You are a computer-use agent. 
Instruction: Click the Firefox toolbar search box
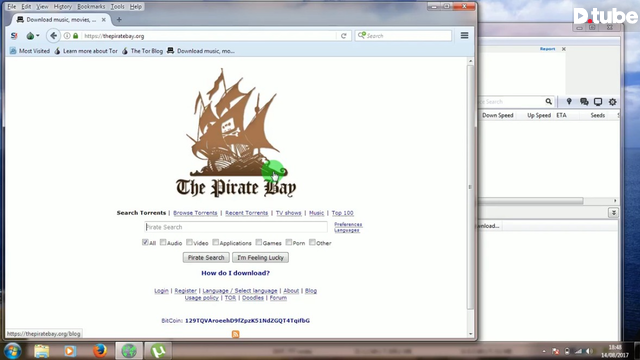[x=403, y=36]
